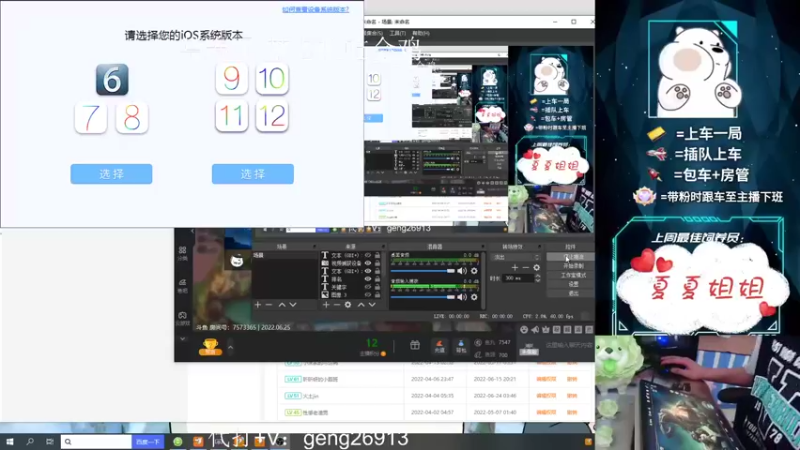Image resolution: width=800 pixels, height=450 pixels.
Task: Click the 300 ms duration field
Action: [x=518, y=279]
